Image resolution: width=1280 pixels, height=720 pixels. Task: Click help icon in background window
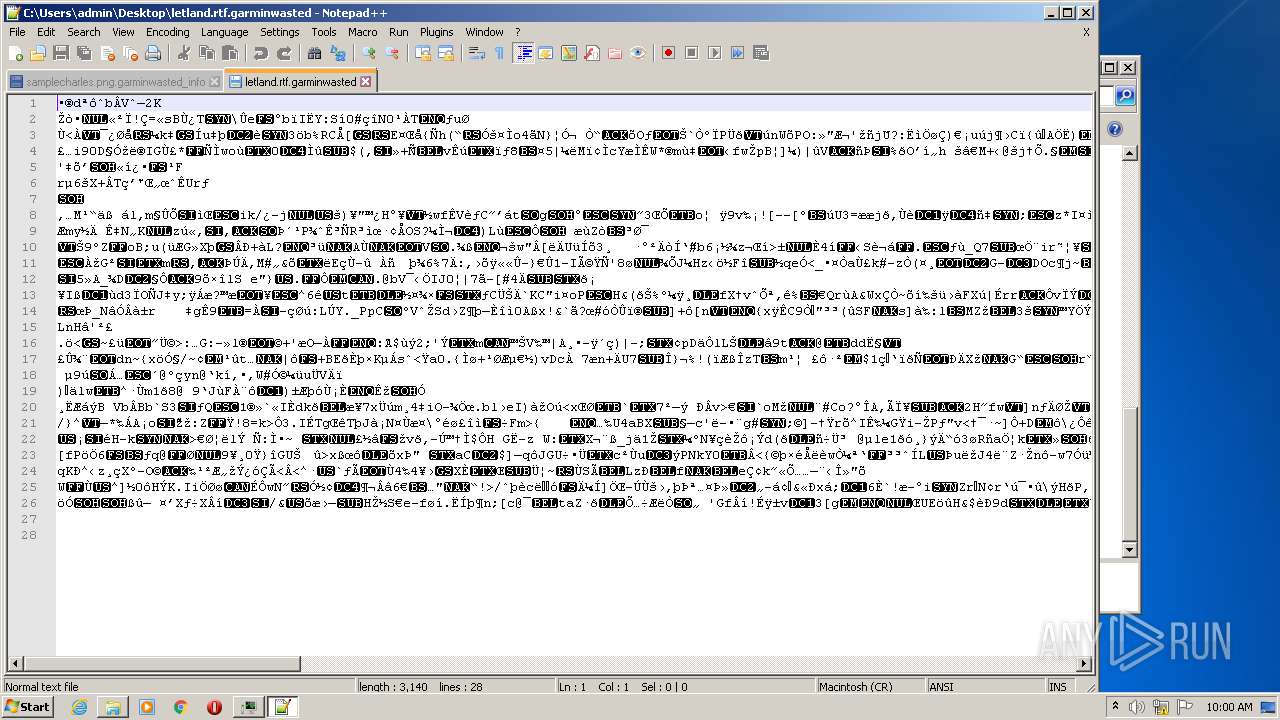[x=1115, y=129]
